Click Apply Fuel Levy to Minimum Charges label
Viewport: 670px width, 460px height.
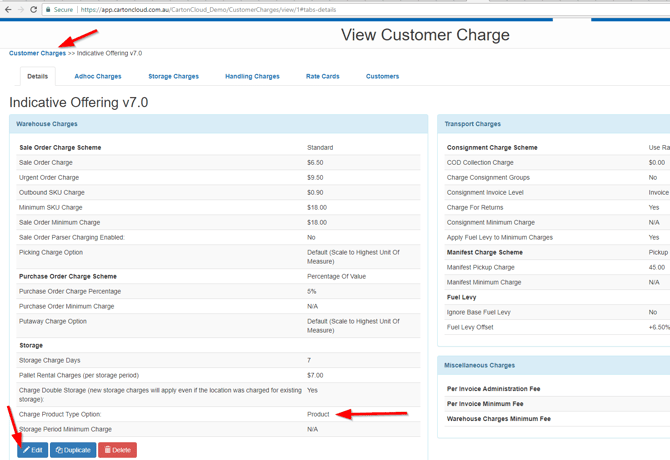[x=500, y=237]
